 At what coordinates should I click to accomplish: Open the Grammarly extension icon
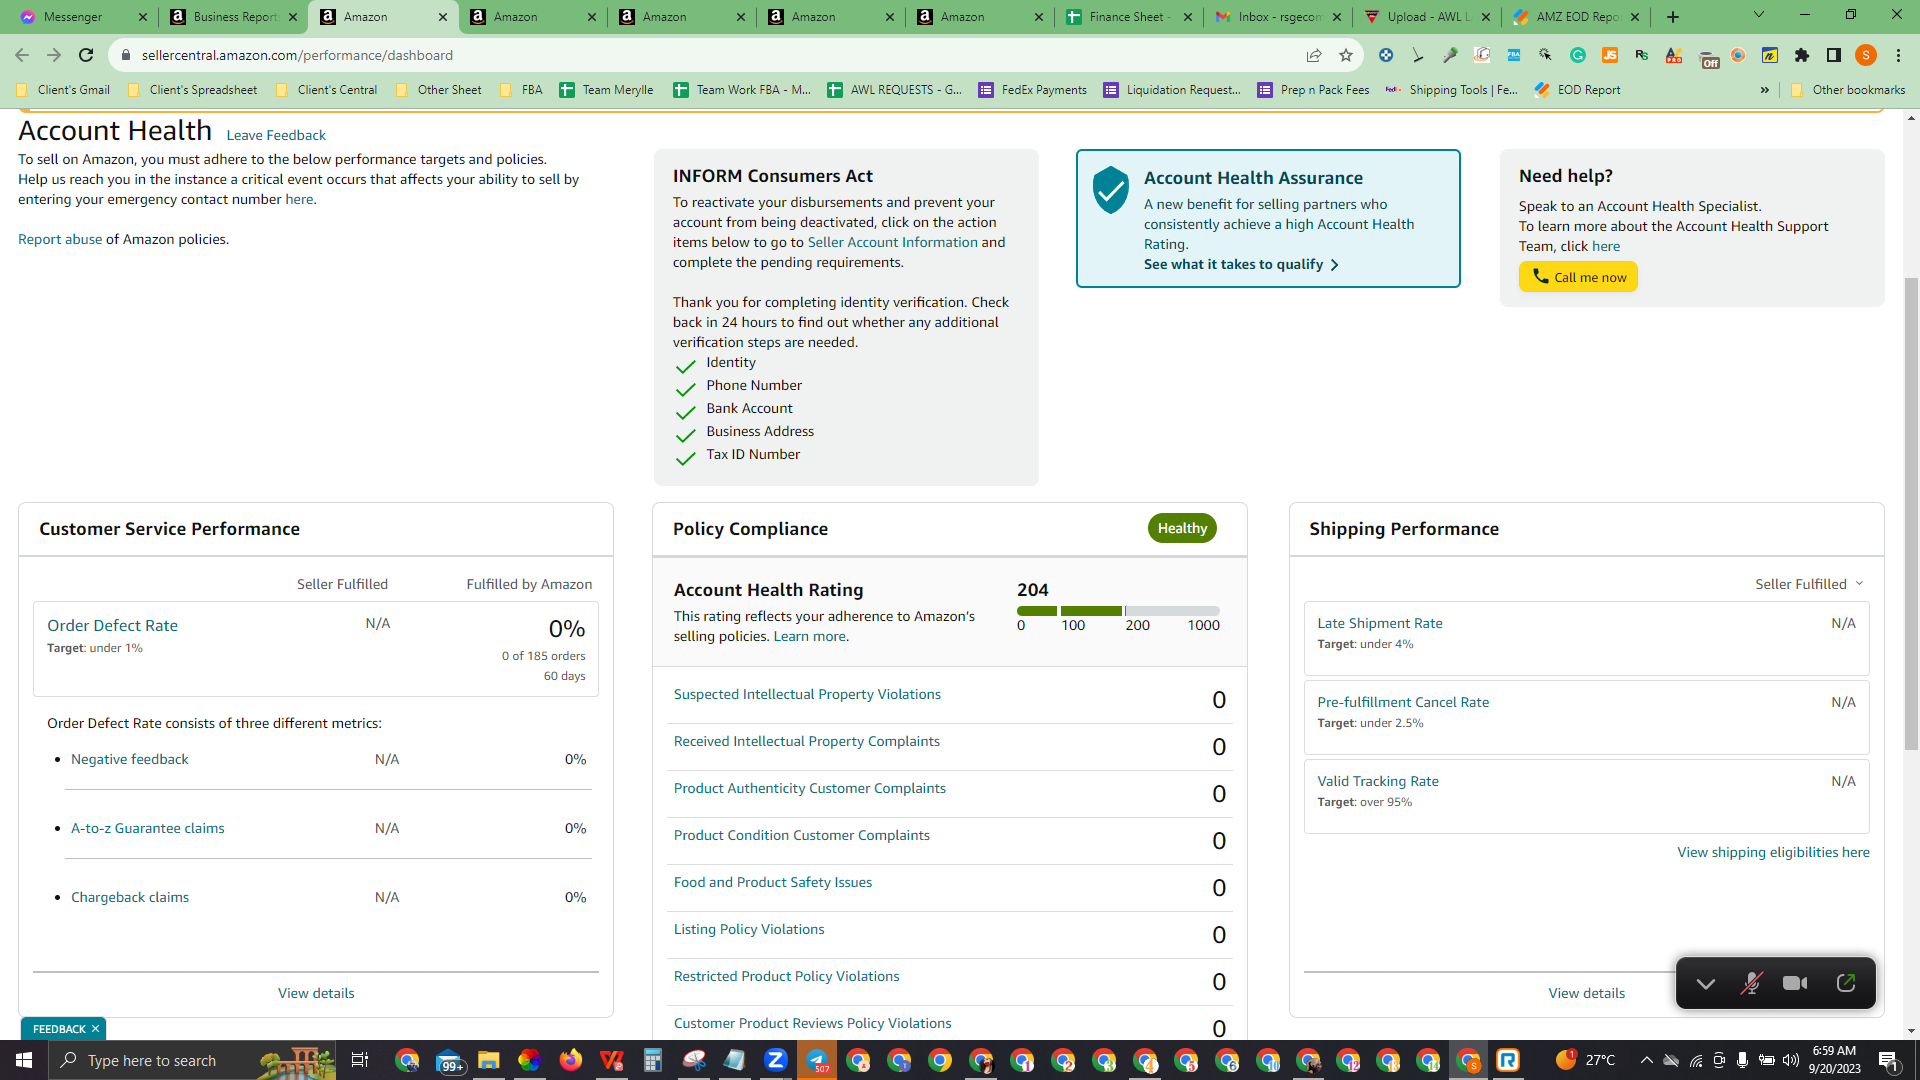tap(1578, 55)
